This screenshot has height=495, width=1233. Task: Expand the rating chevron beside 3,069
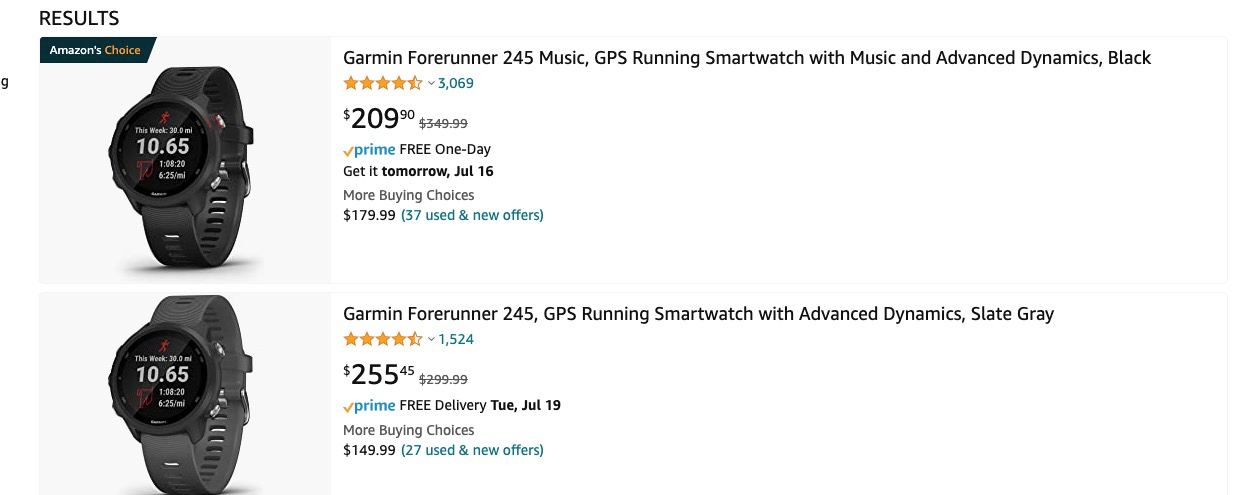[x=431, y=84]
